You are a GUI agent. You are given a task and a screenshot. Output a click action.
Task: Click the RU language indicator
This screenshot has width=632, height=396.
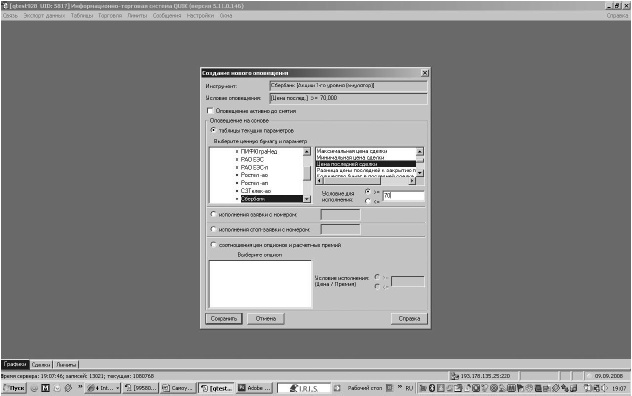point(409,388)
